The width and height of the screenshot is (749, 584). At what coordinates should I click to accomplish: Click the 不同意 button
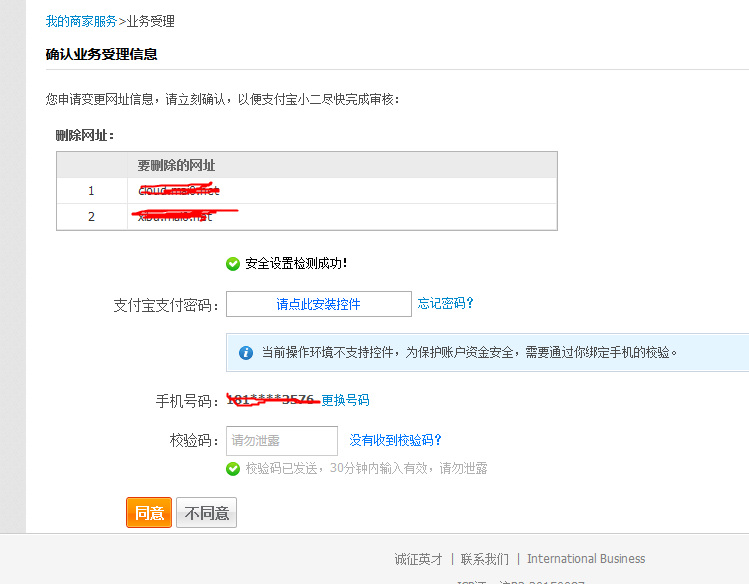click(206, 513)
